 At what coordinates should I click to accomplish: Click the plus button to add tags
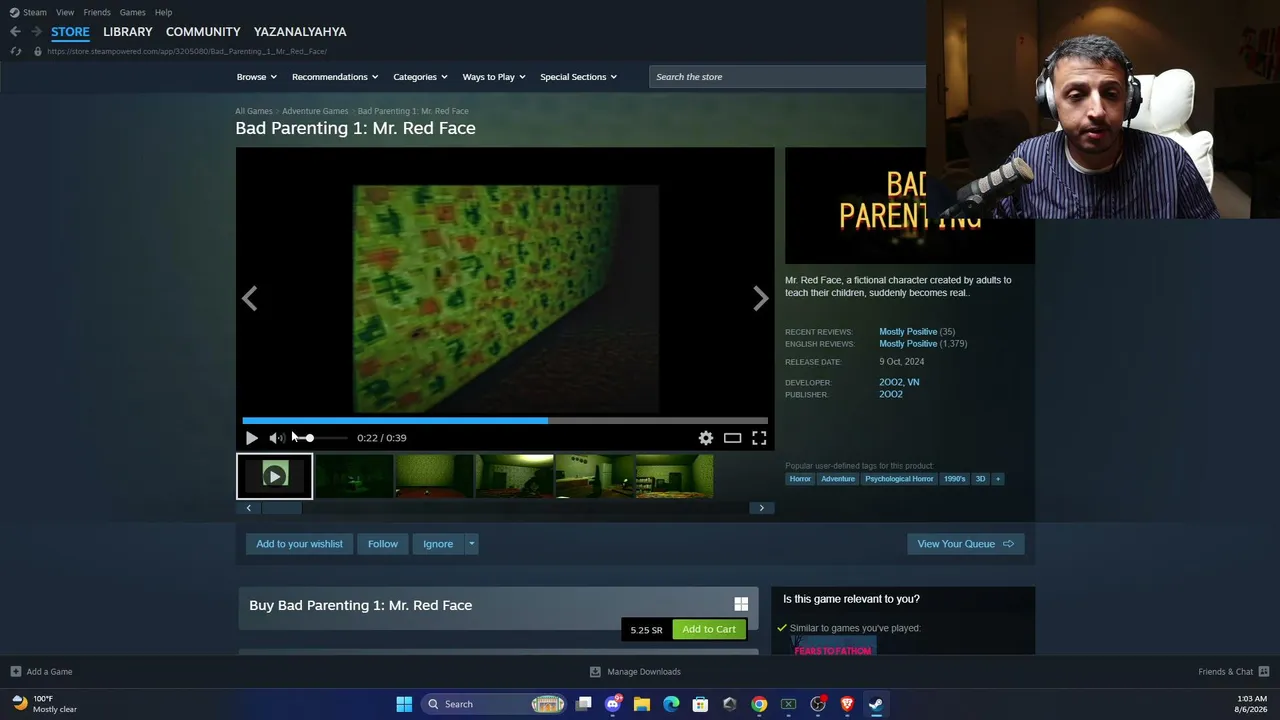[x=997, y=479]
